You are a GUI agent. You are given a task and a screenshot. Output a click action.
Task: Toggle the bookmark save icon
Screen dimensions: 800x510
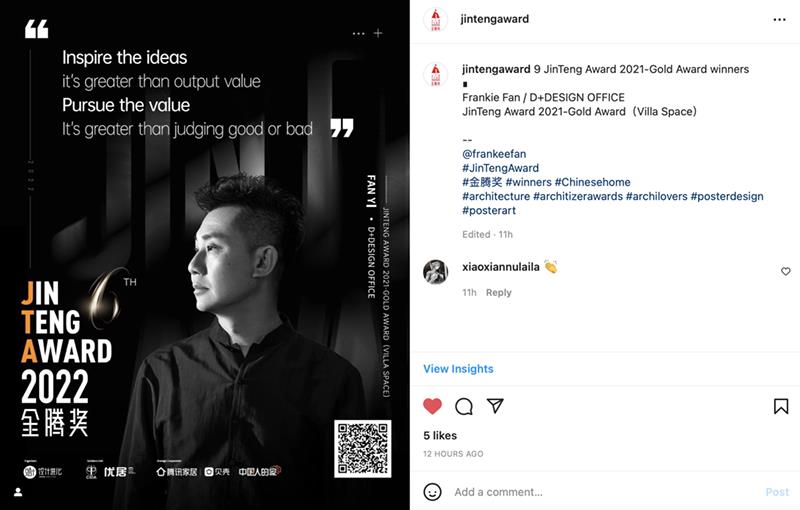(781, 406)
